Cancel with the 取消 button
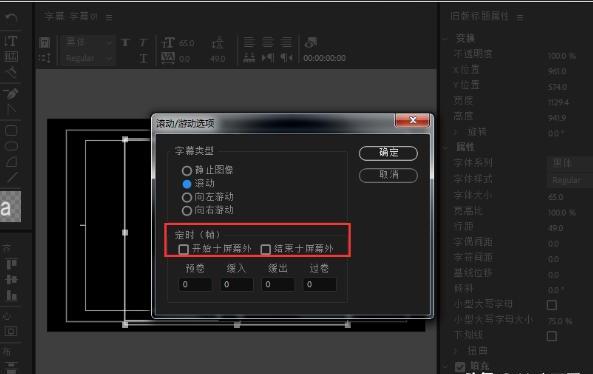The width and height of the screenshot is (593, 374). [x=388, y=175]
